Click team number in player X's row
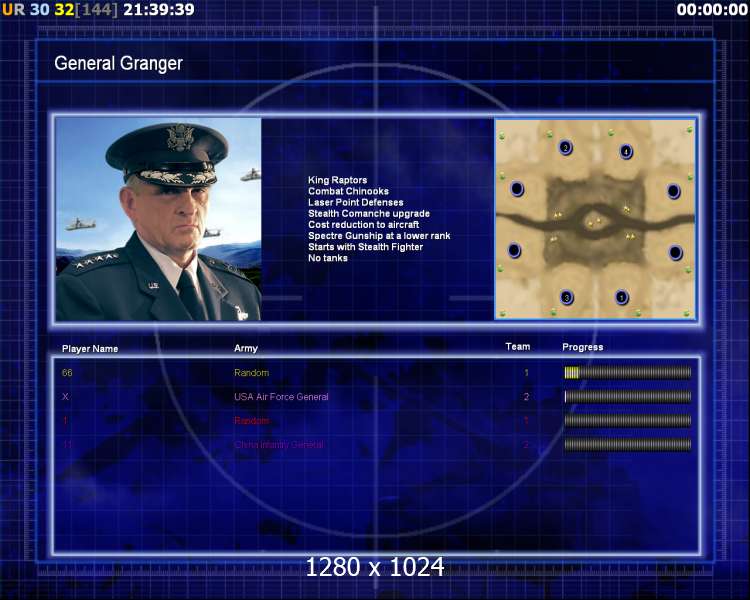This screenshot has width=750, height=600. click(526, 397)
